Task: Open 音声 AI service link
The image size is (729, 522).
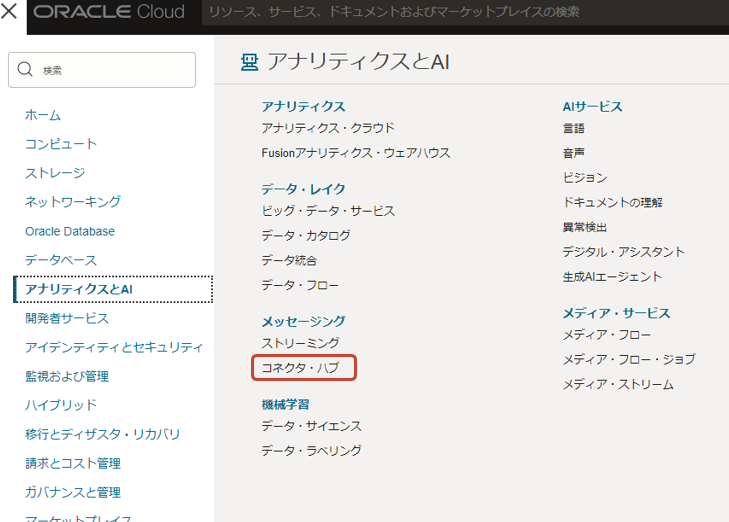Action: (574, 153)
